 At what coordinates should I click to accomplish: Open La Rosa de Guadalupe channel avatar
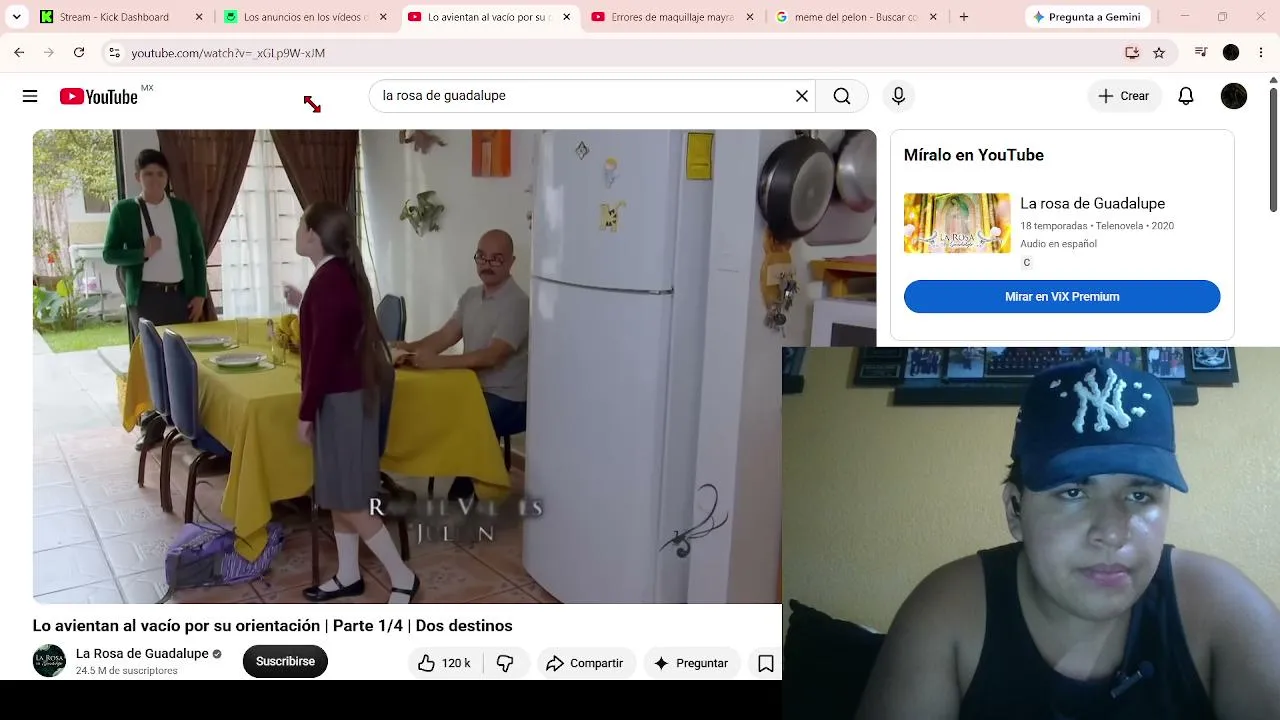pyautogui.click(x=49, y=661)
